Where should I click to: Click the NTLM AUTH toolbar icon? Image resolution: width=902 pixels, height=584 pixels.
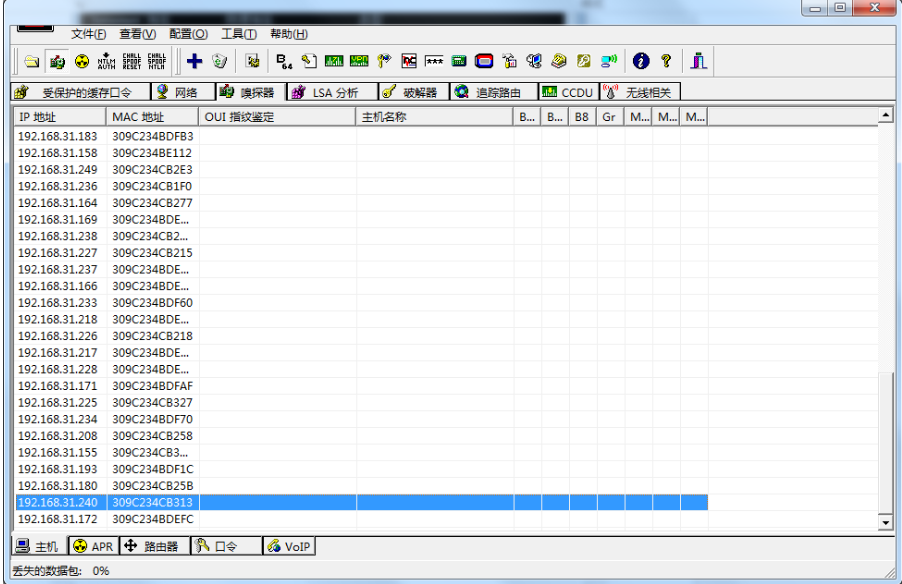pyautogui.click(x=106, y=61)
